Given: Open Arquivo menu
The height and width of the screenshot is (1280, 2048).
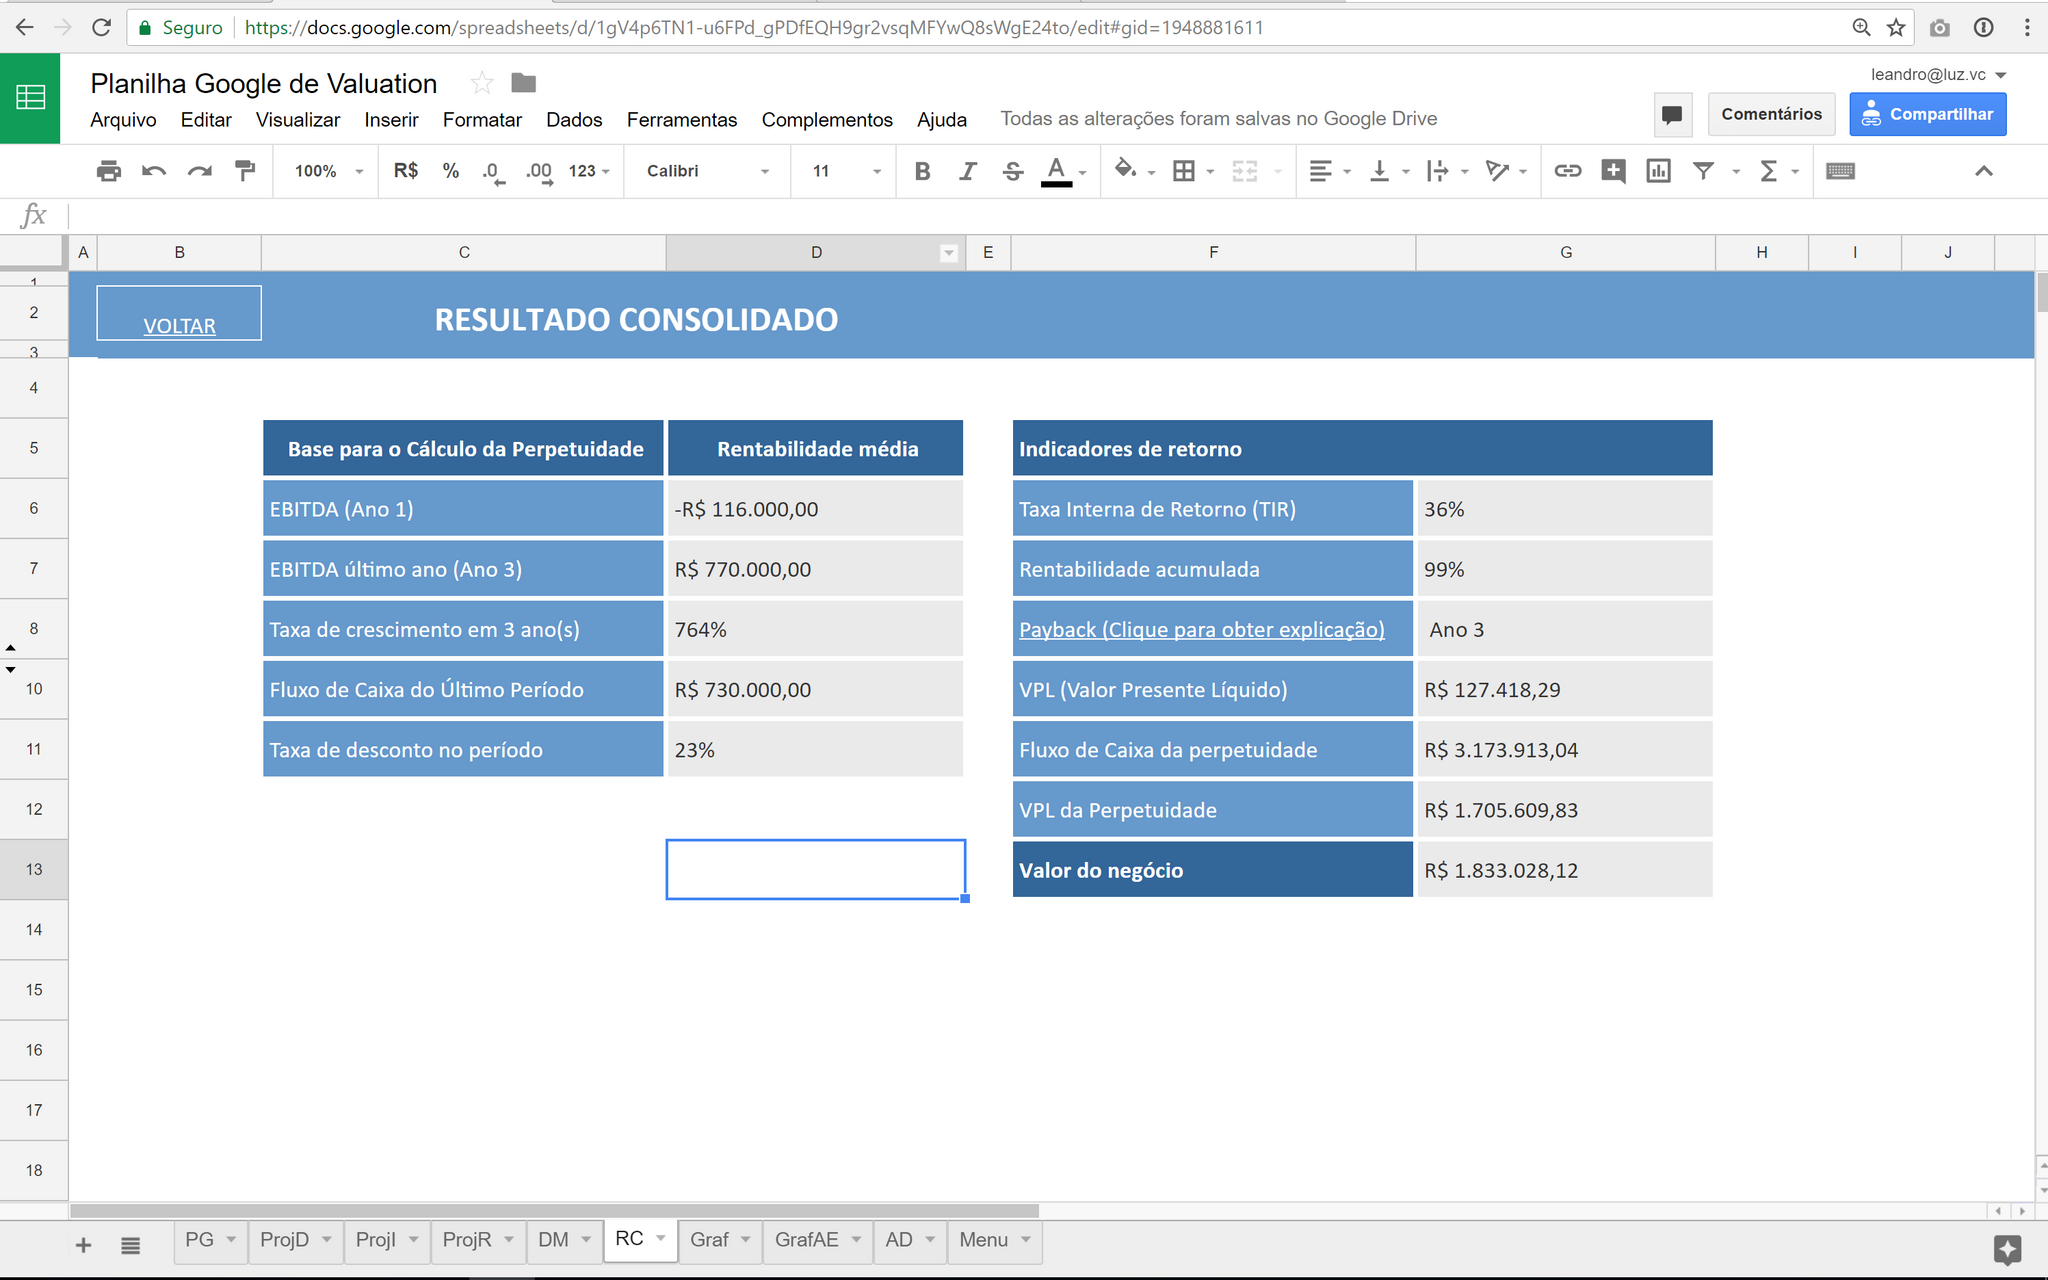Looking at the screenshot, I should click(123, 119).
